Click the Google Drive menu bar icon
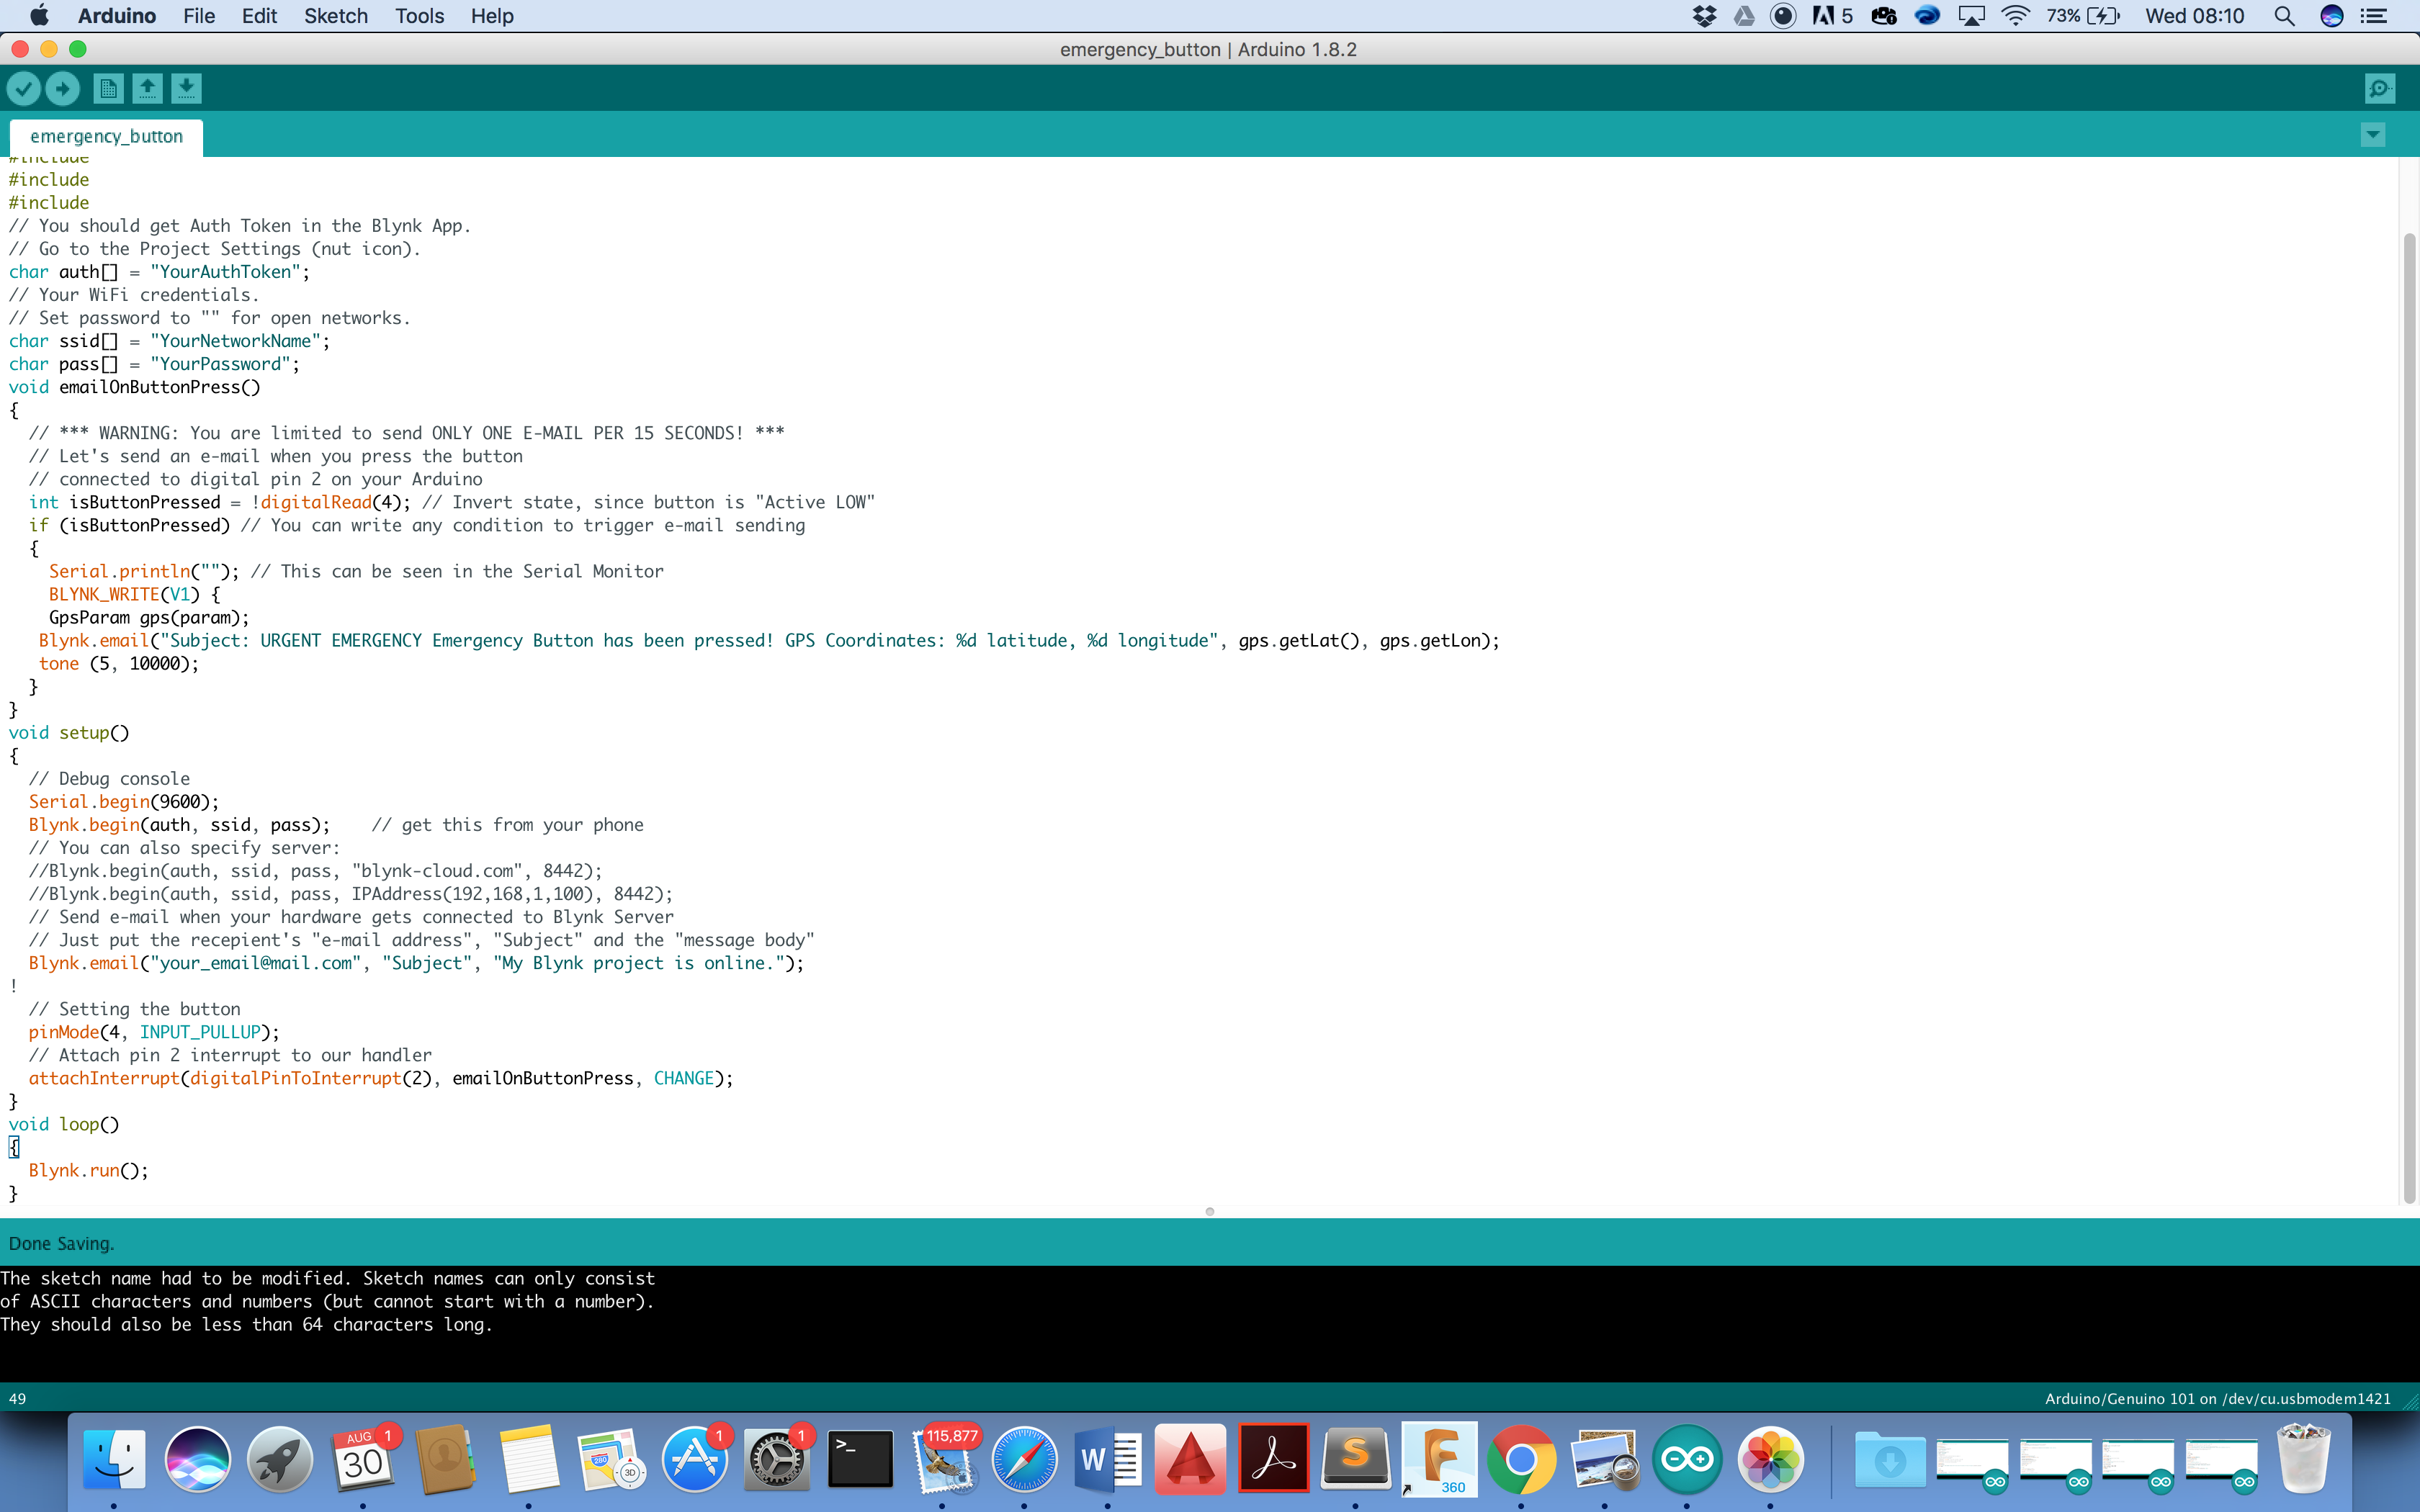2420x1512 pixels. [1744, 16]
